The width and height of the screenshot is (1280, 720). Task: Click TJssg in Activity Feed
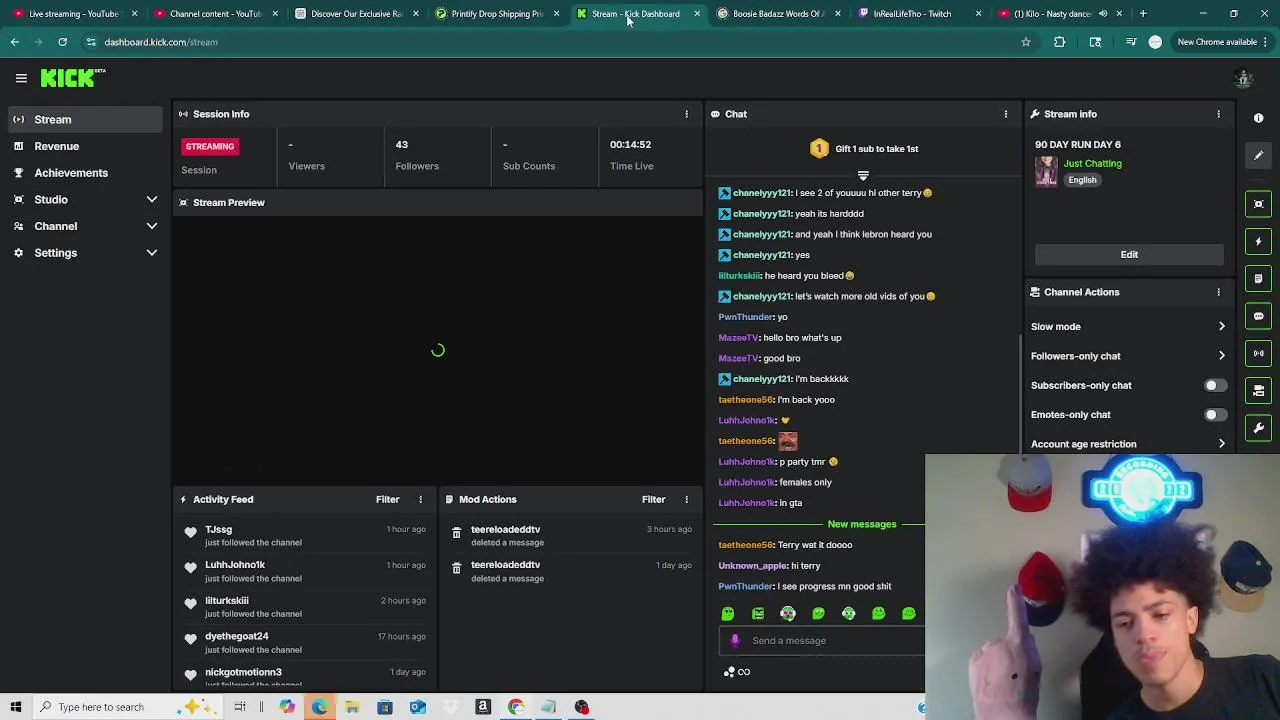click(x=218, y=530)
